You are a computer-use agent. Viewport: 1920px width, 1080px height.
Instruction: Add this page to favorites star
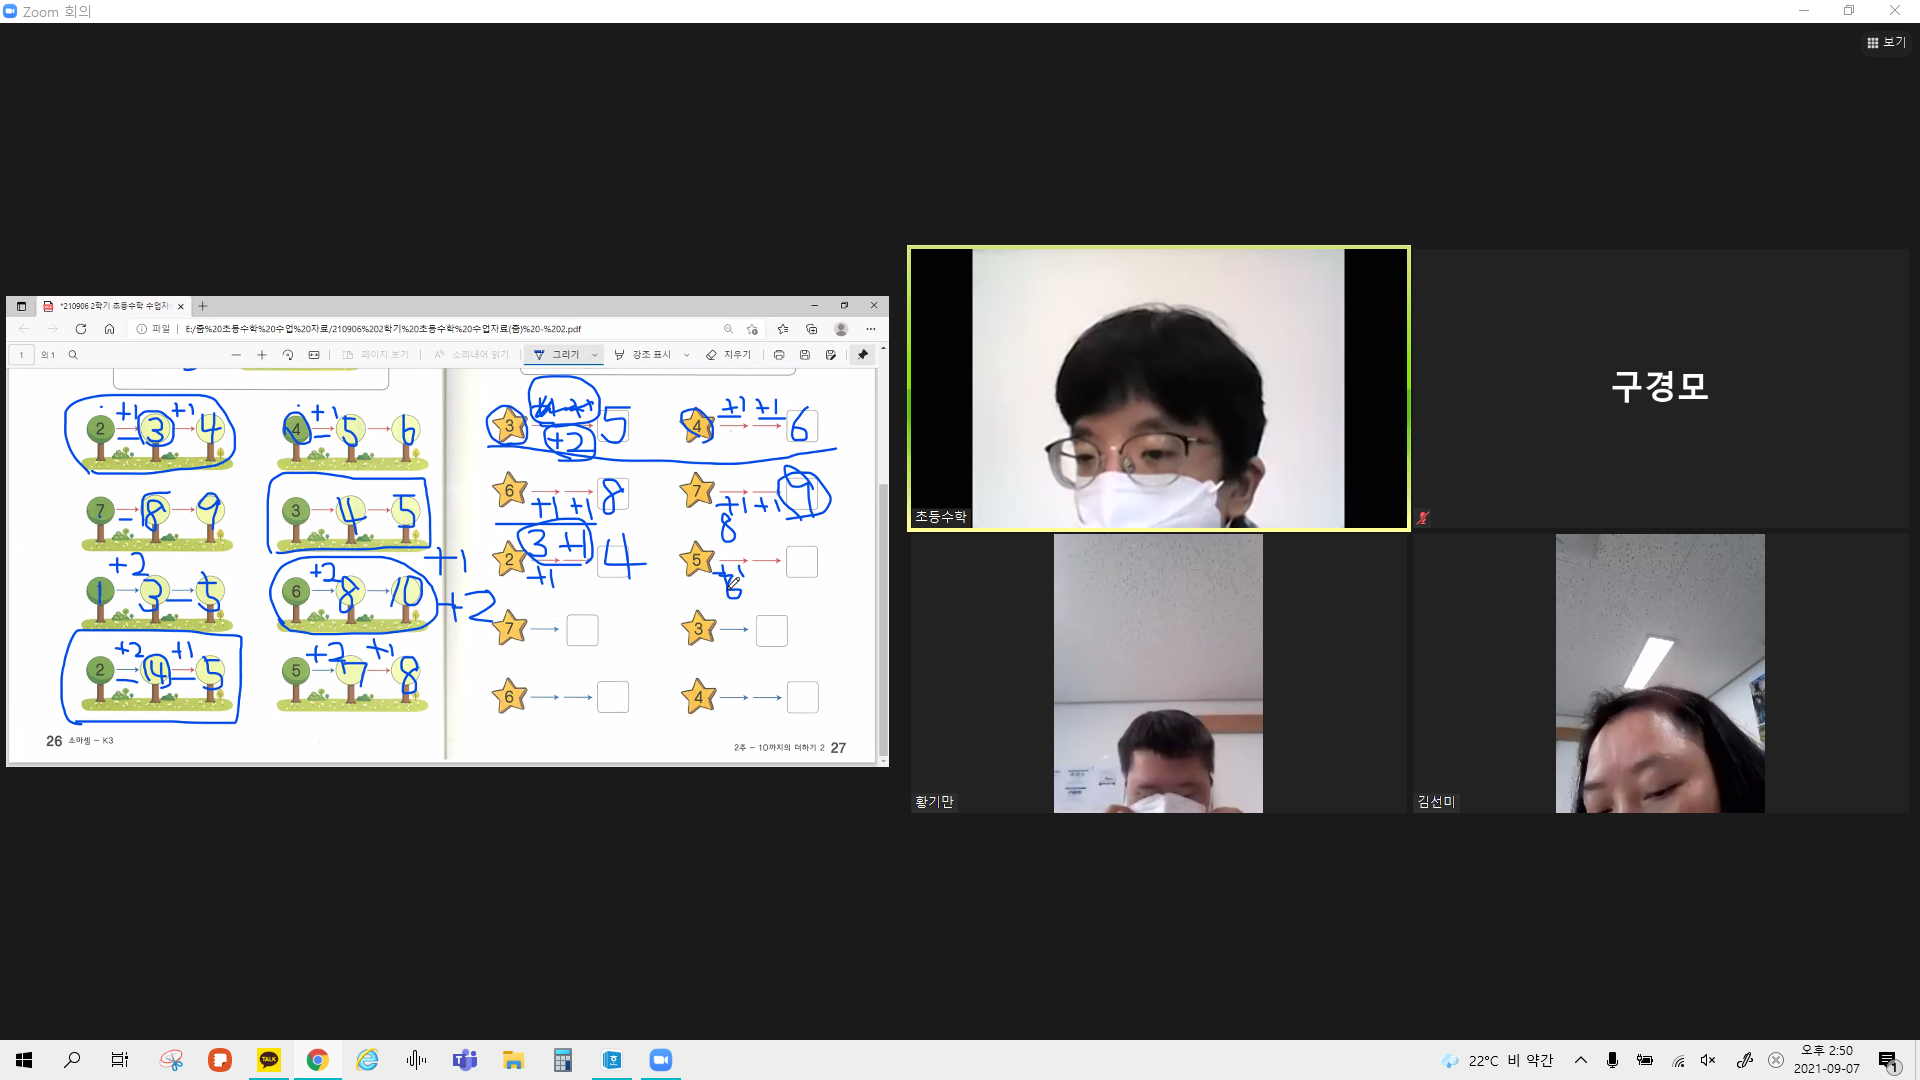point(753,329)
